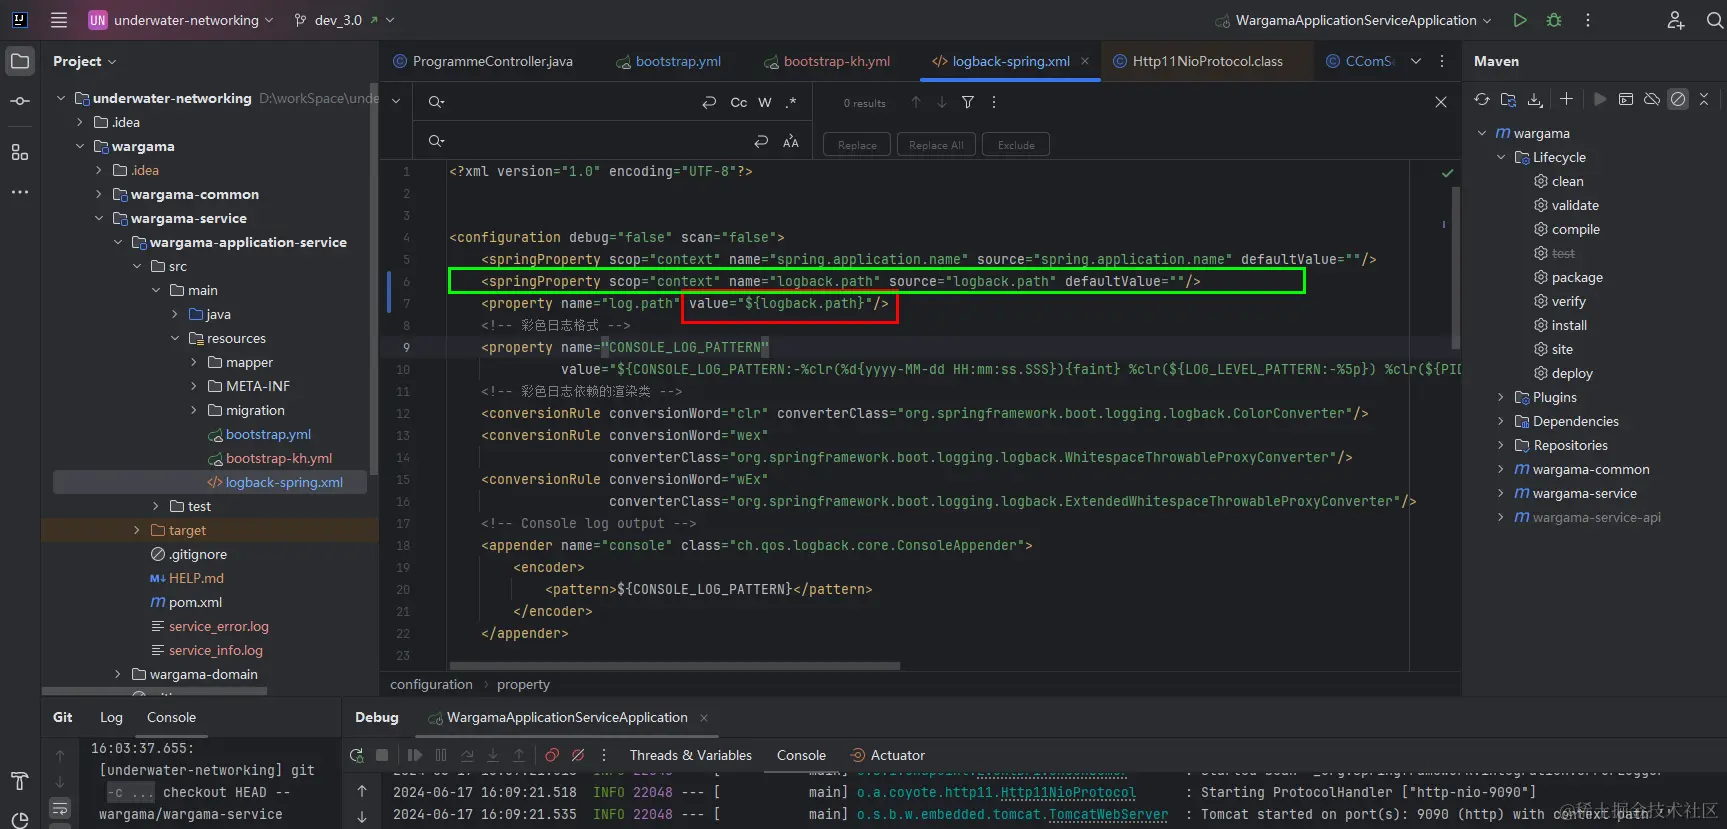Show more tool windows ellipsis in left bar
1727x829 pixels.
coord(20,191)
